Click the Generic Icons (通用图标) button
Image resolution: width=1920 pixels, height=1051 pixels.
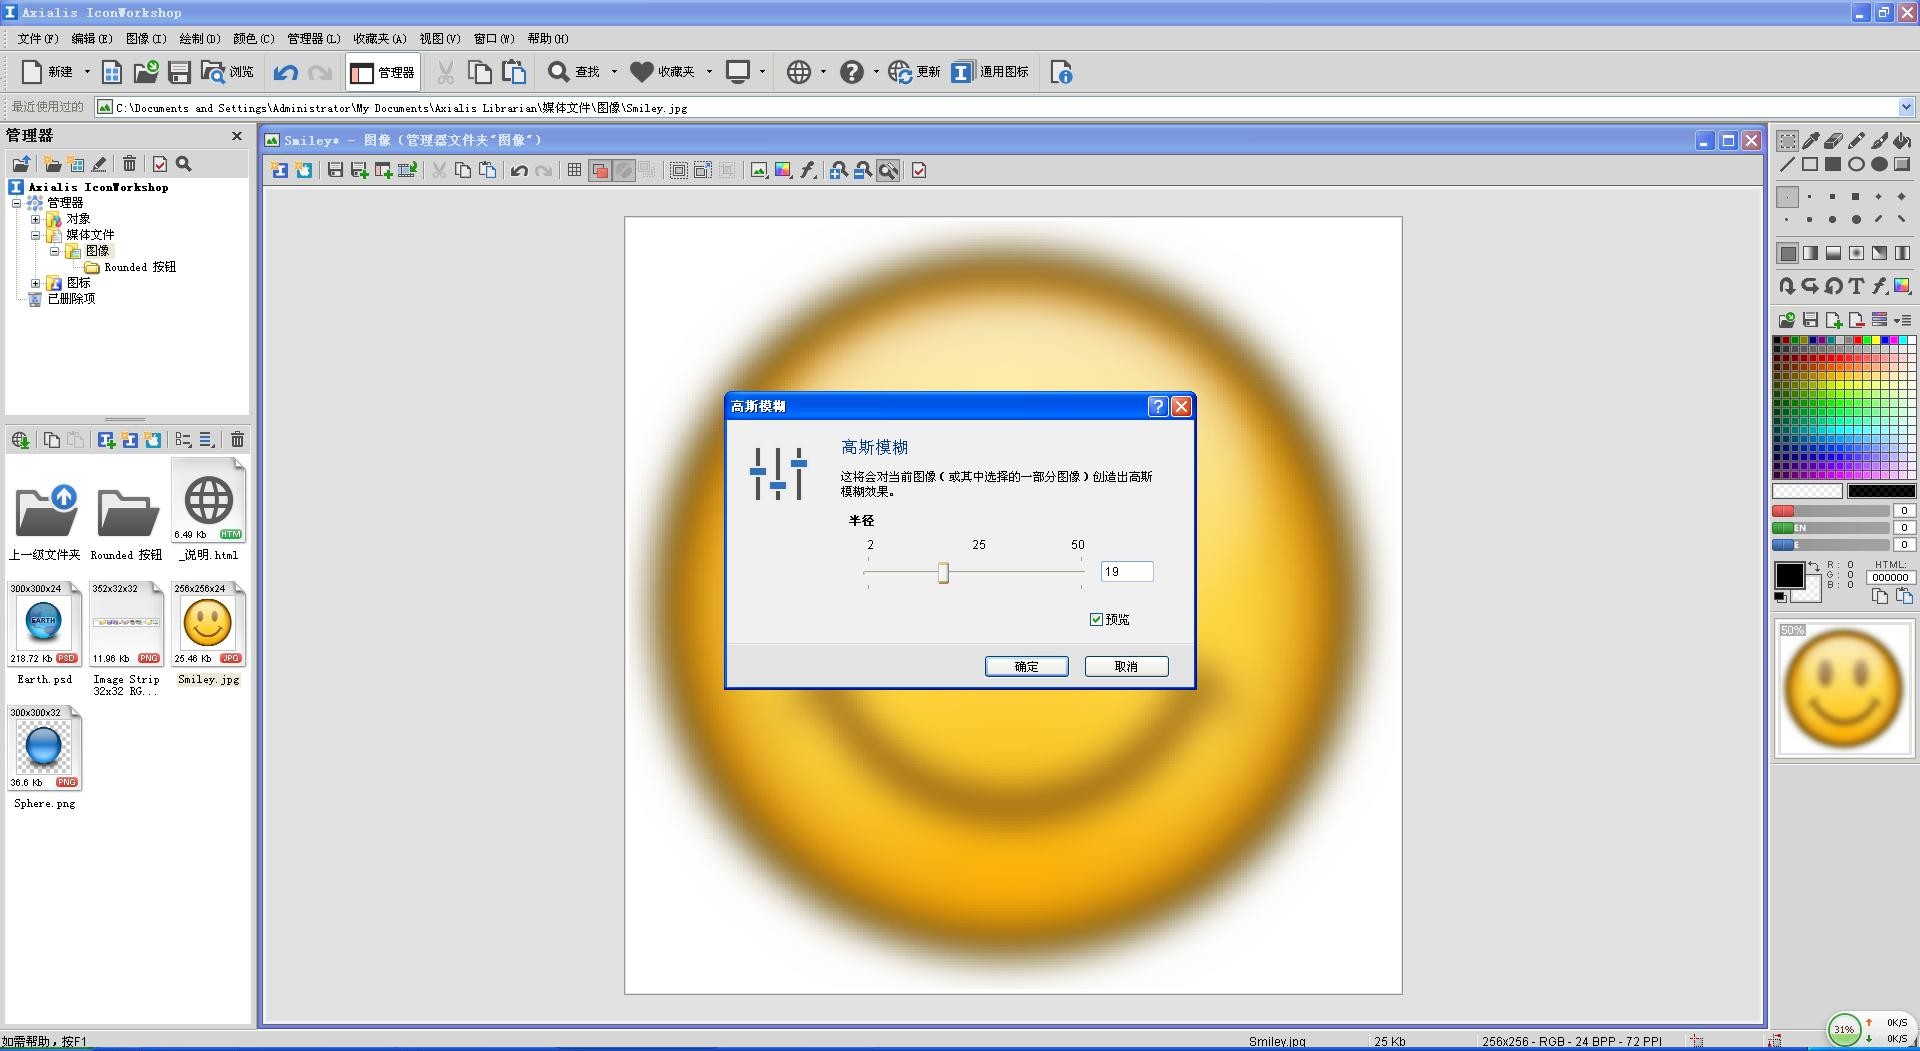point(990,72)
